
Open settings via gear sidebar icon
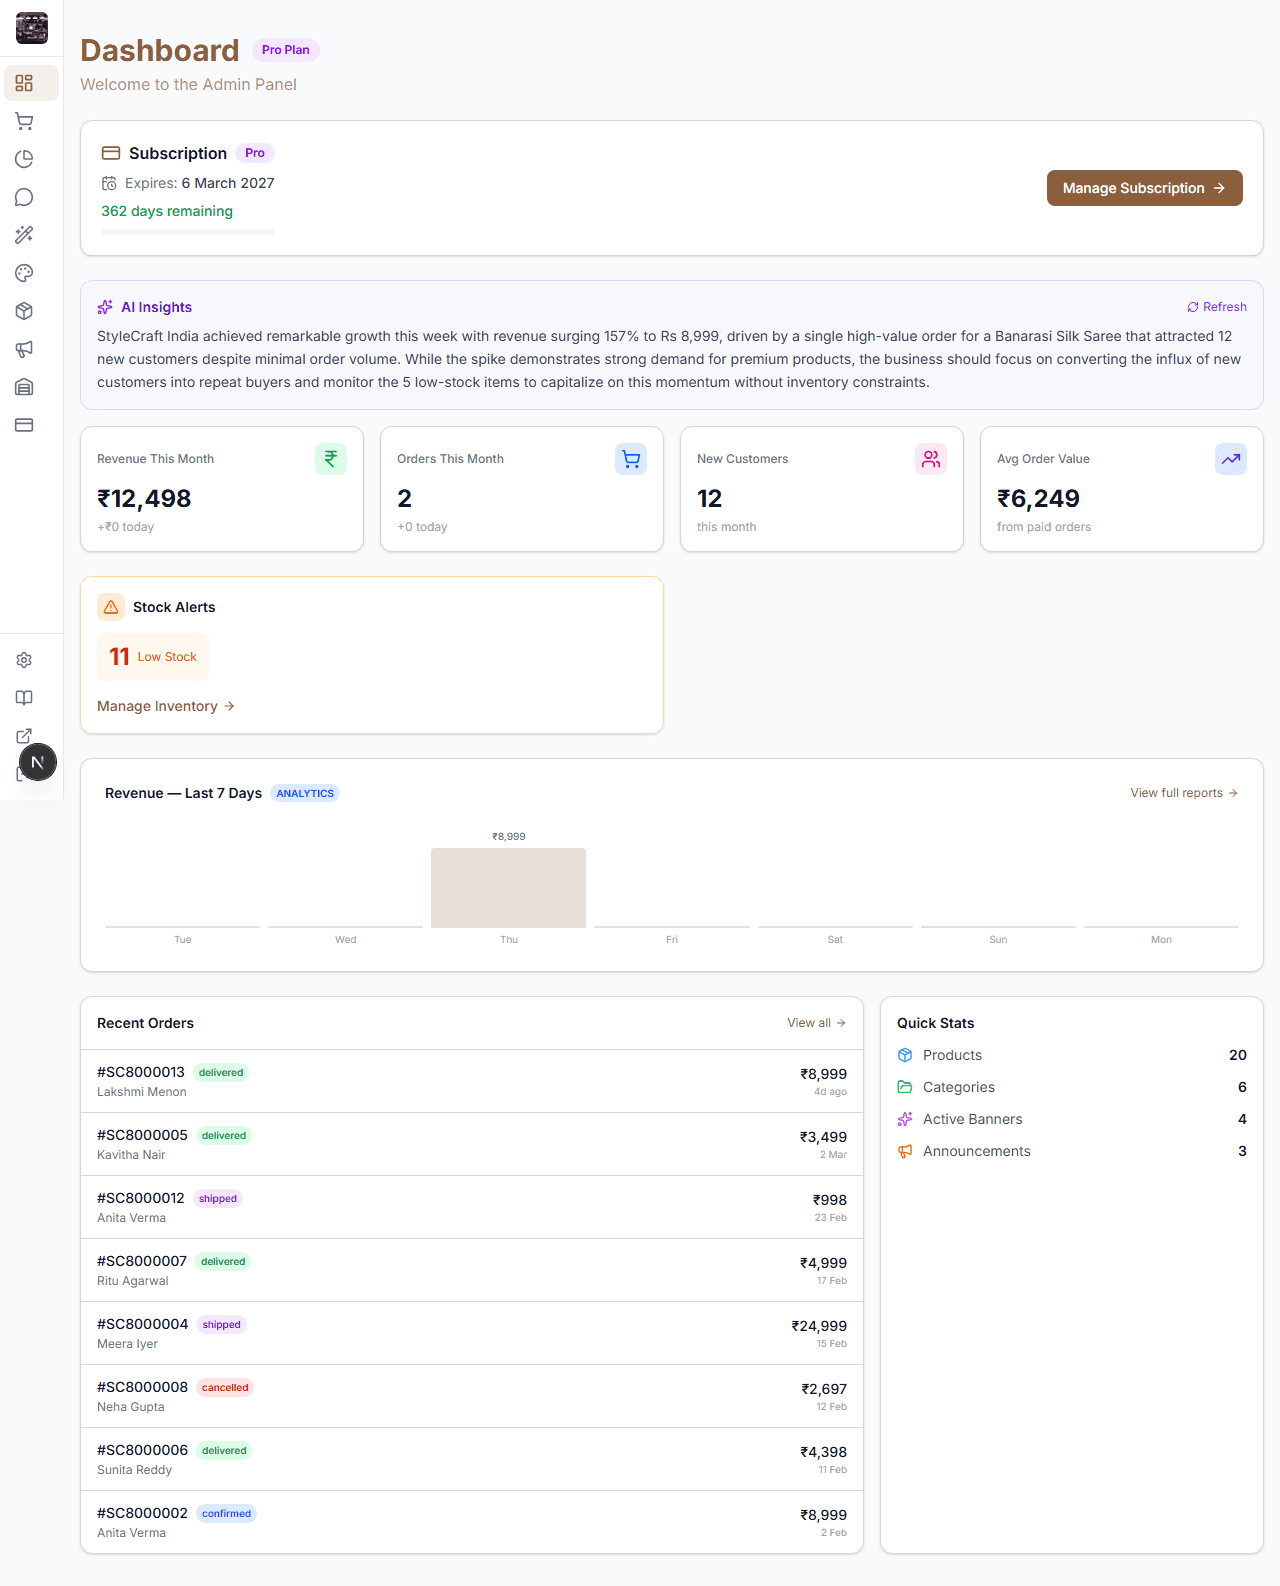24,660
